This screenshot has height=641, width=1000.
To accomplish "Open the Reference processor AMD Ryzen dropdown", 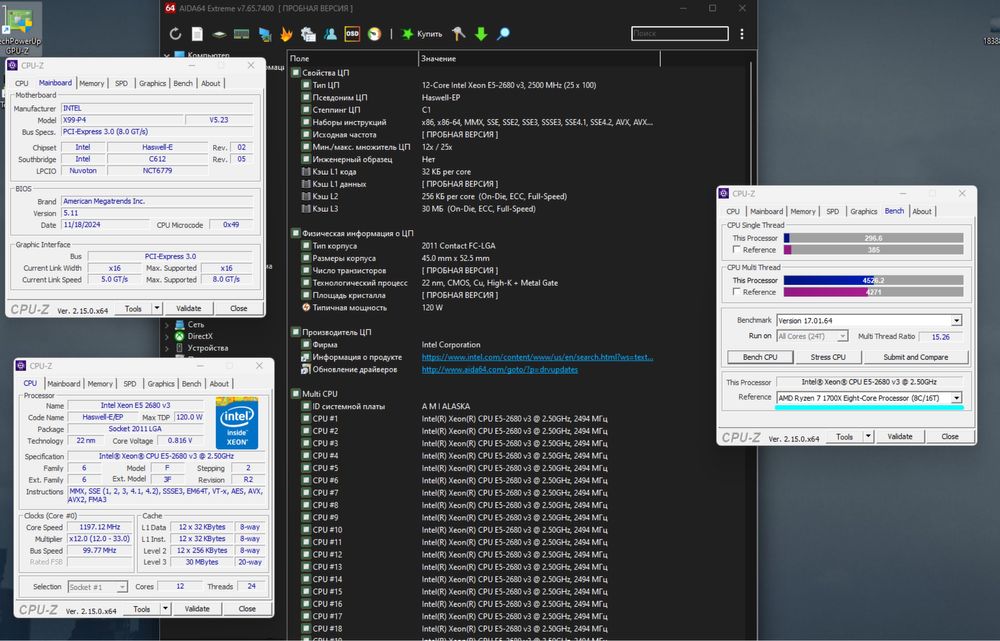I will [957, 398].
